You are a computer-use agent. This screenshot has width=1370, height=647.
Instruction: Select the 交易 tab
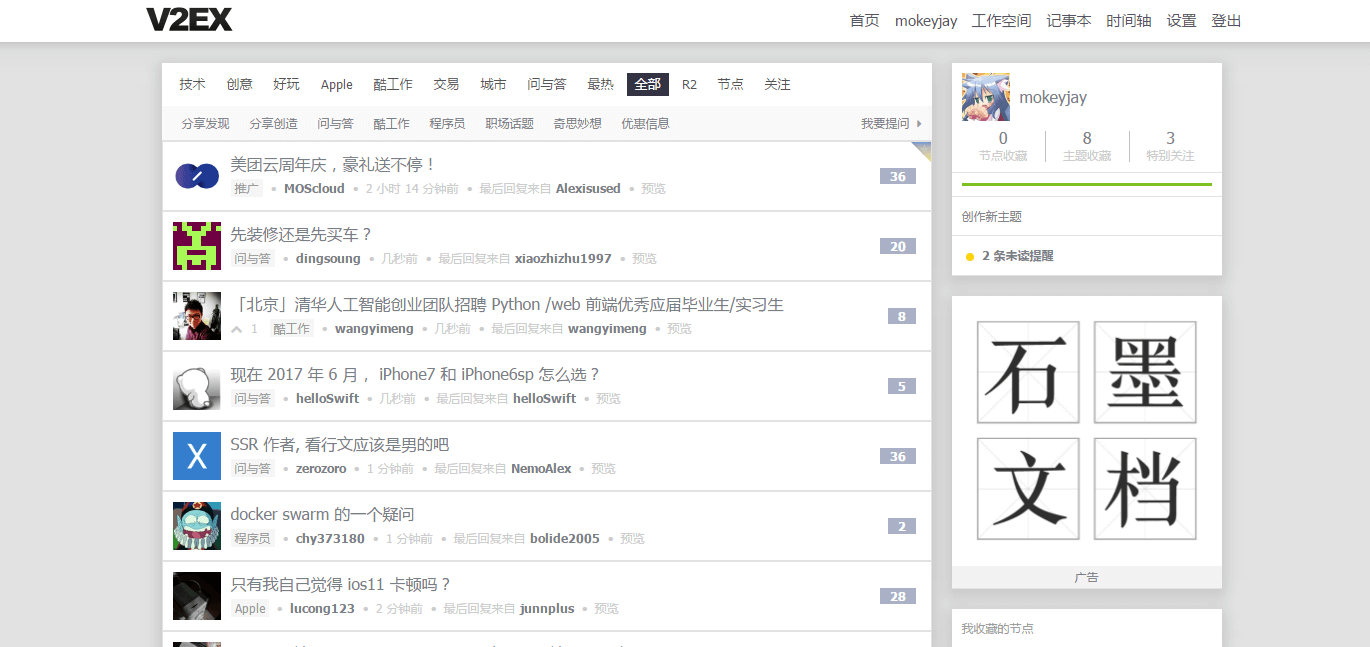(446, 84)
